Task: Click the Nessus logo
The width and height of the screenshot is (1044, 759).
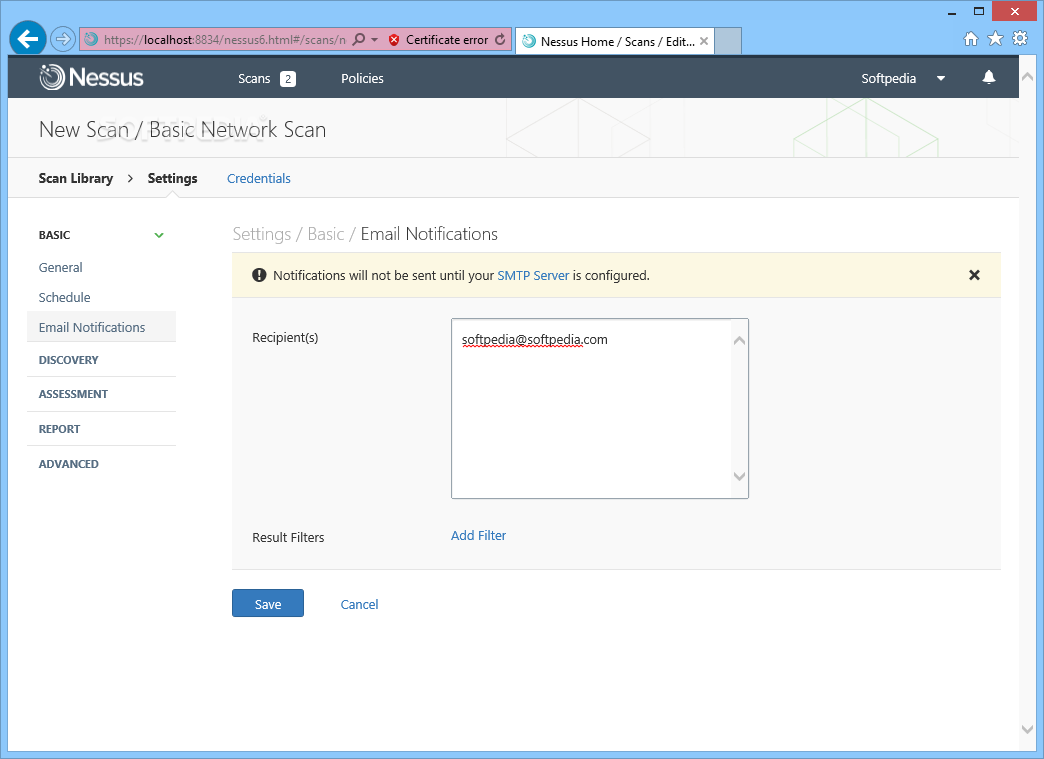Action: pos(91,78)
